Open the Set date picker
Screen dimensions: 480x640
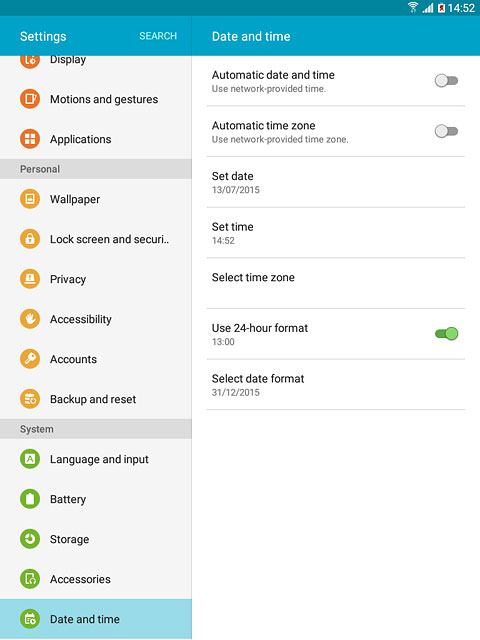(336, 182)
